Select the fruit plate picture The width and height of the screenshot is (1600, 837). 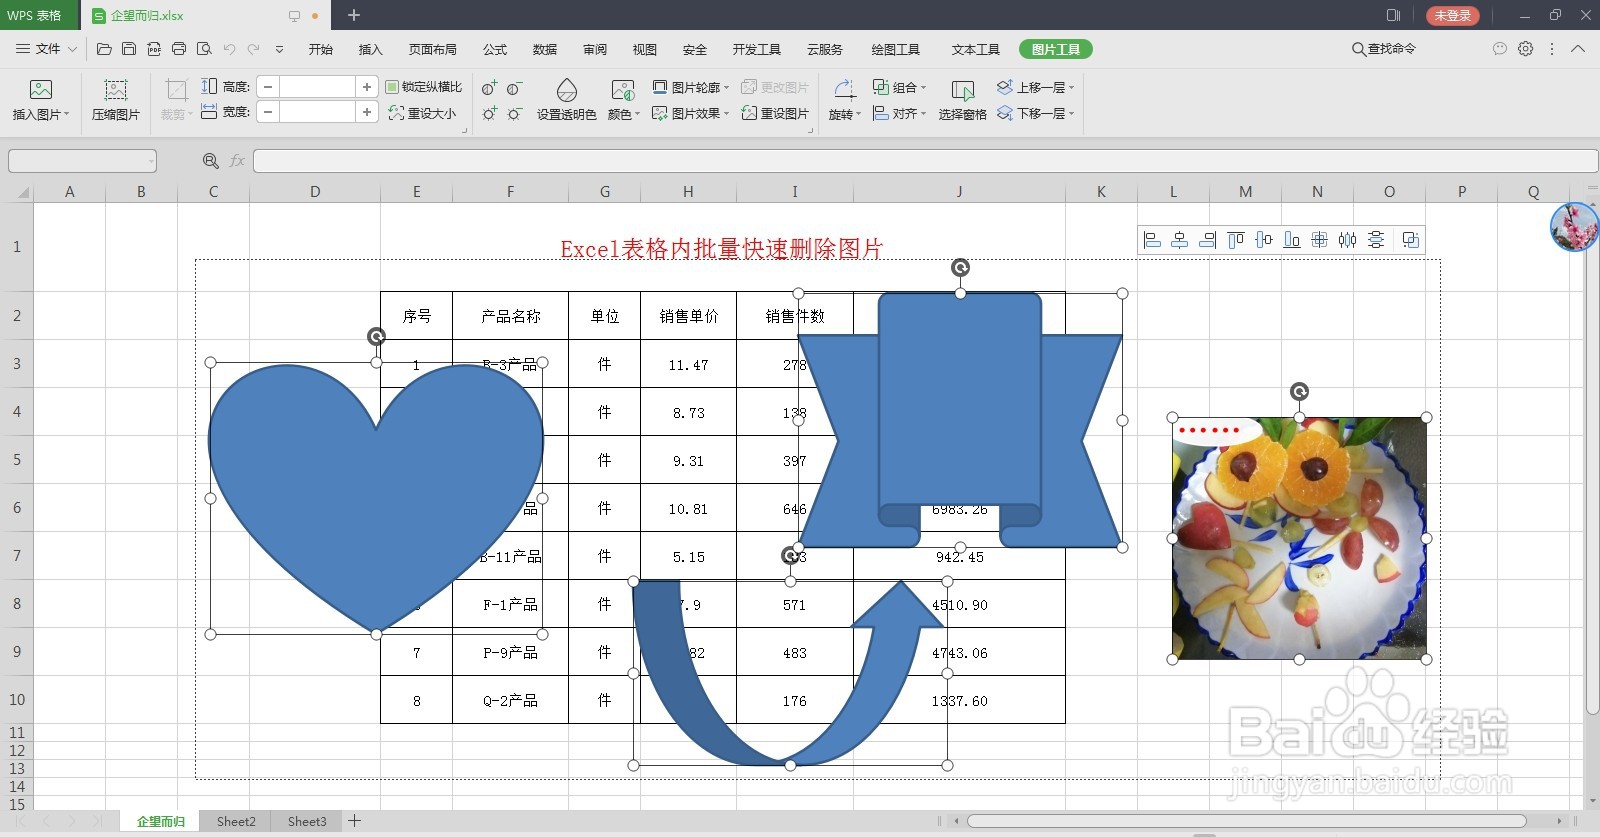(1299, 538)
